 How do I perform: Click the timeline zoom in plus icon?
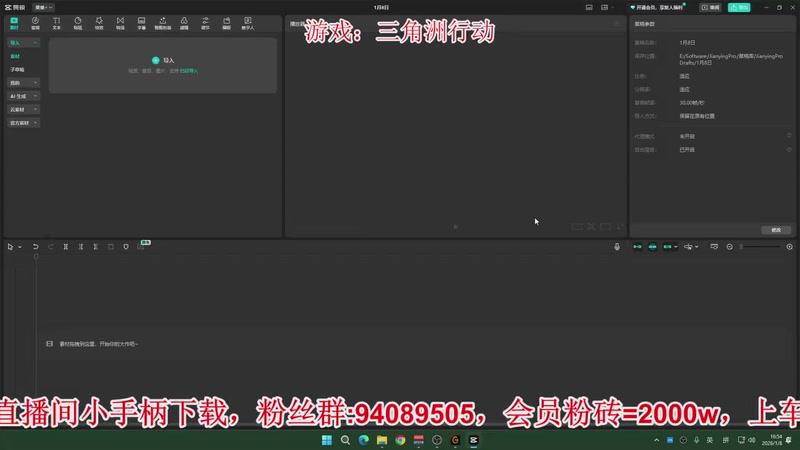pos(789,247)
